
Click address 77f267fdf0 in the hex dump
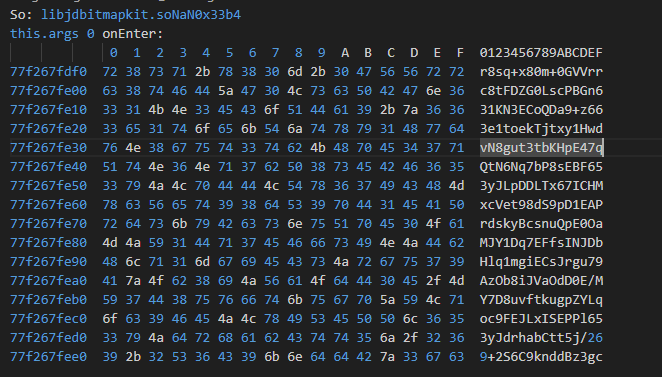[x=49, y=72]
